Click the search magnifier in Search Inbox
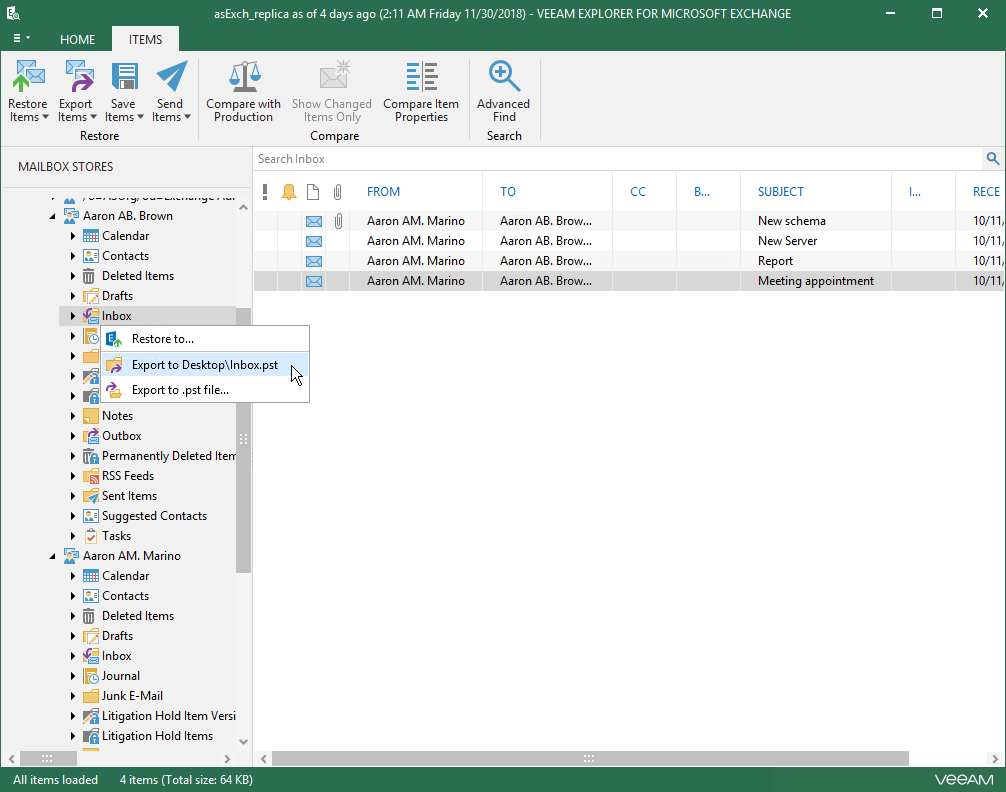1006x792 pixels. coord(993,159)
